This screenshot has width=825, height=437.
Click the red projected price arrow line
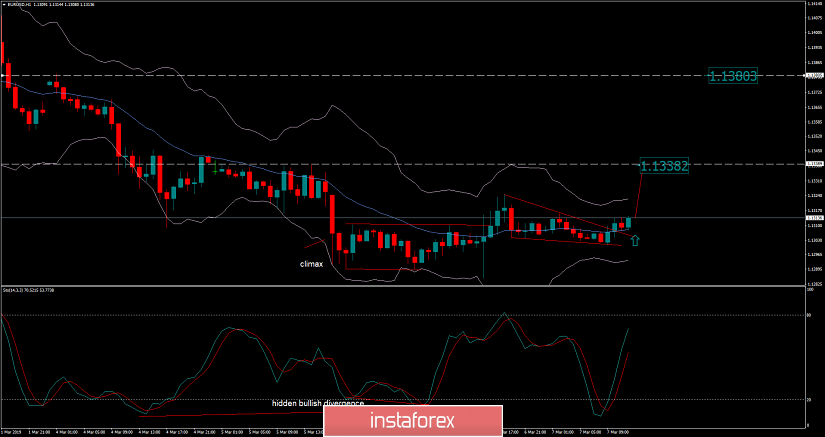click(x=636, y=196)
